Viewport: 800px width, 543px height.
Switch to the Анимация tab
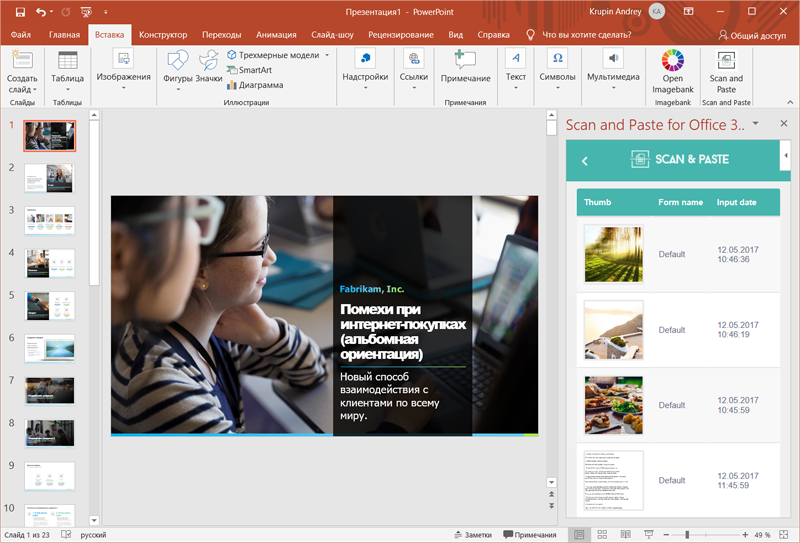click(276, 34)
